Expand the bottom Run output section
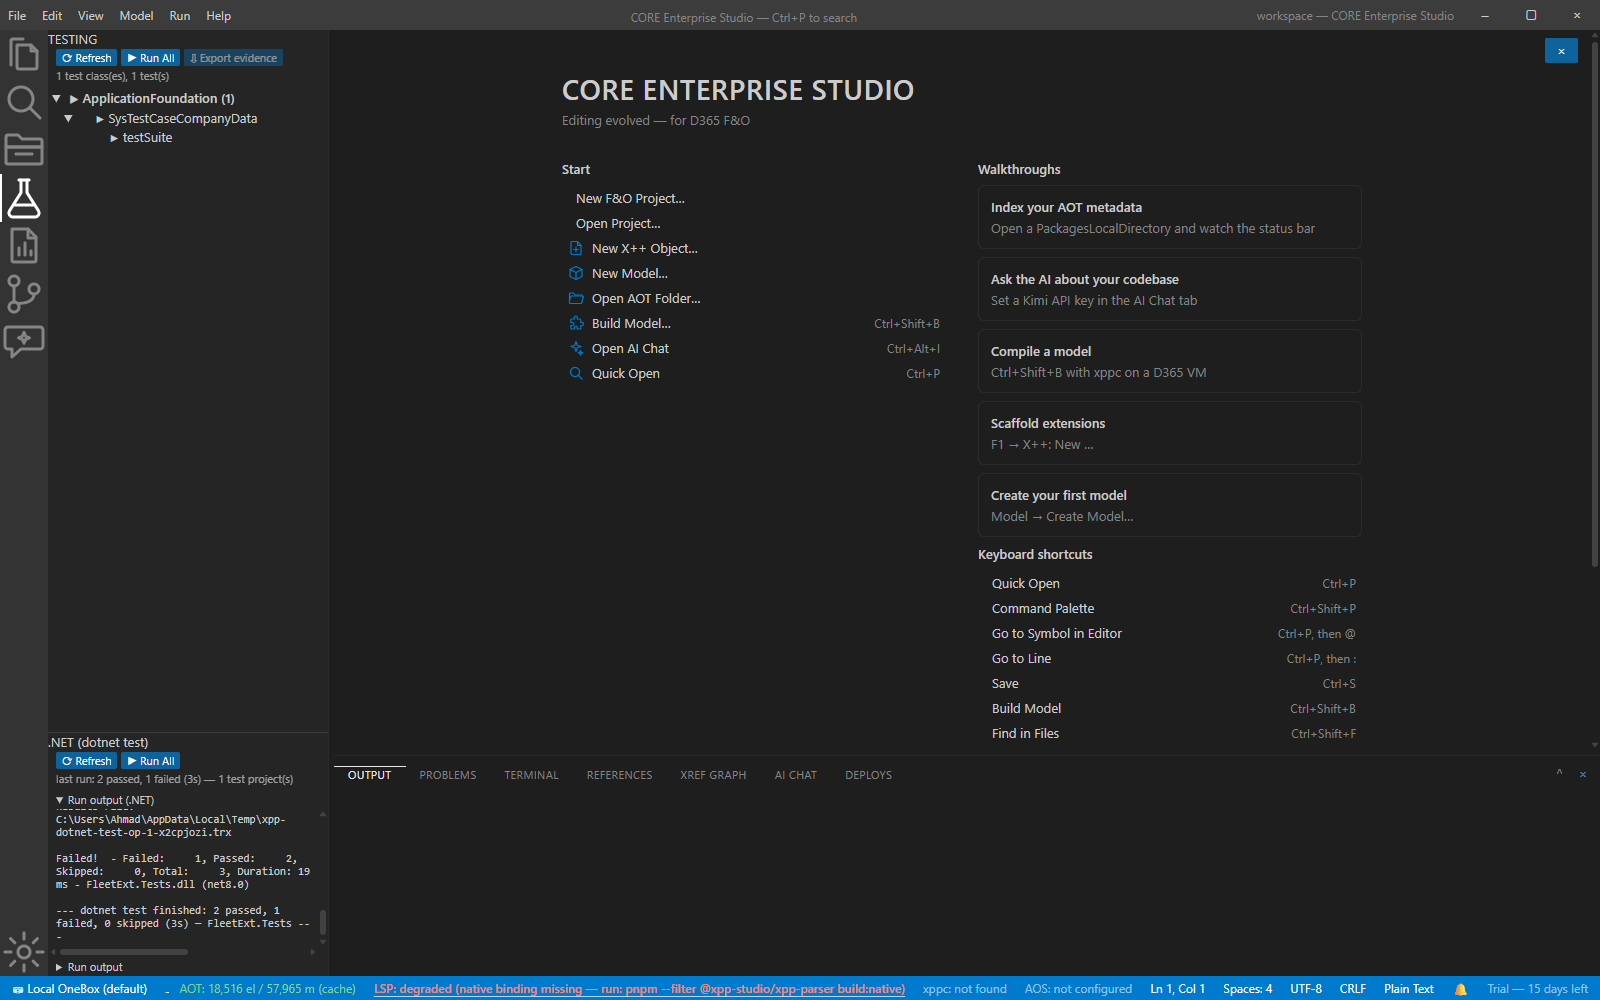 59,967
